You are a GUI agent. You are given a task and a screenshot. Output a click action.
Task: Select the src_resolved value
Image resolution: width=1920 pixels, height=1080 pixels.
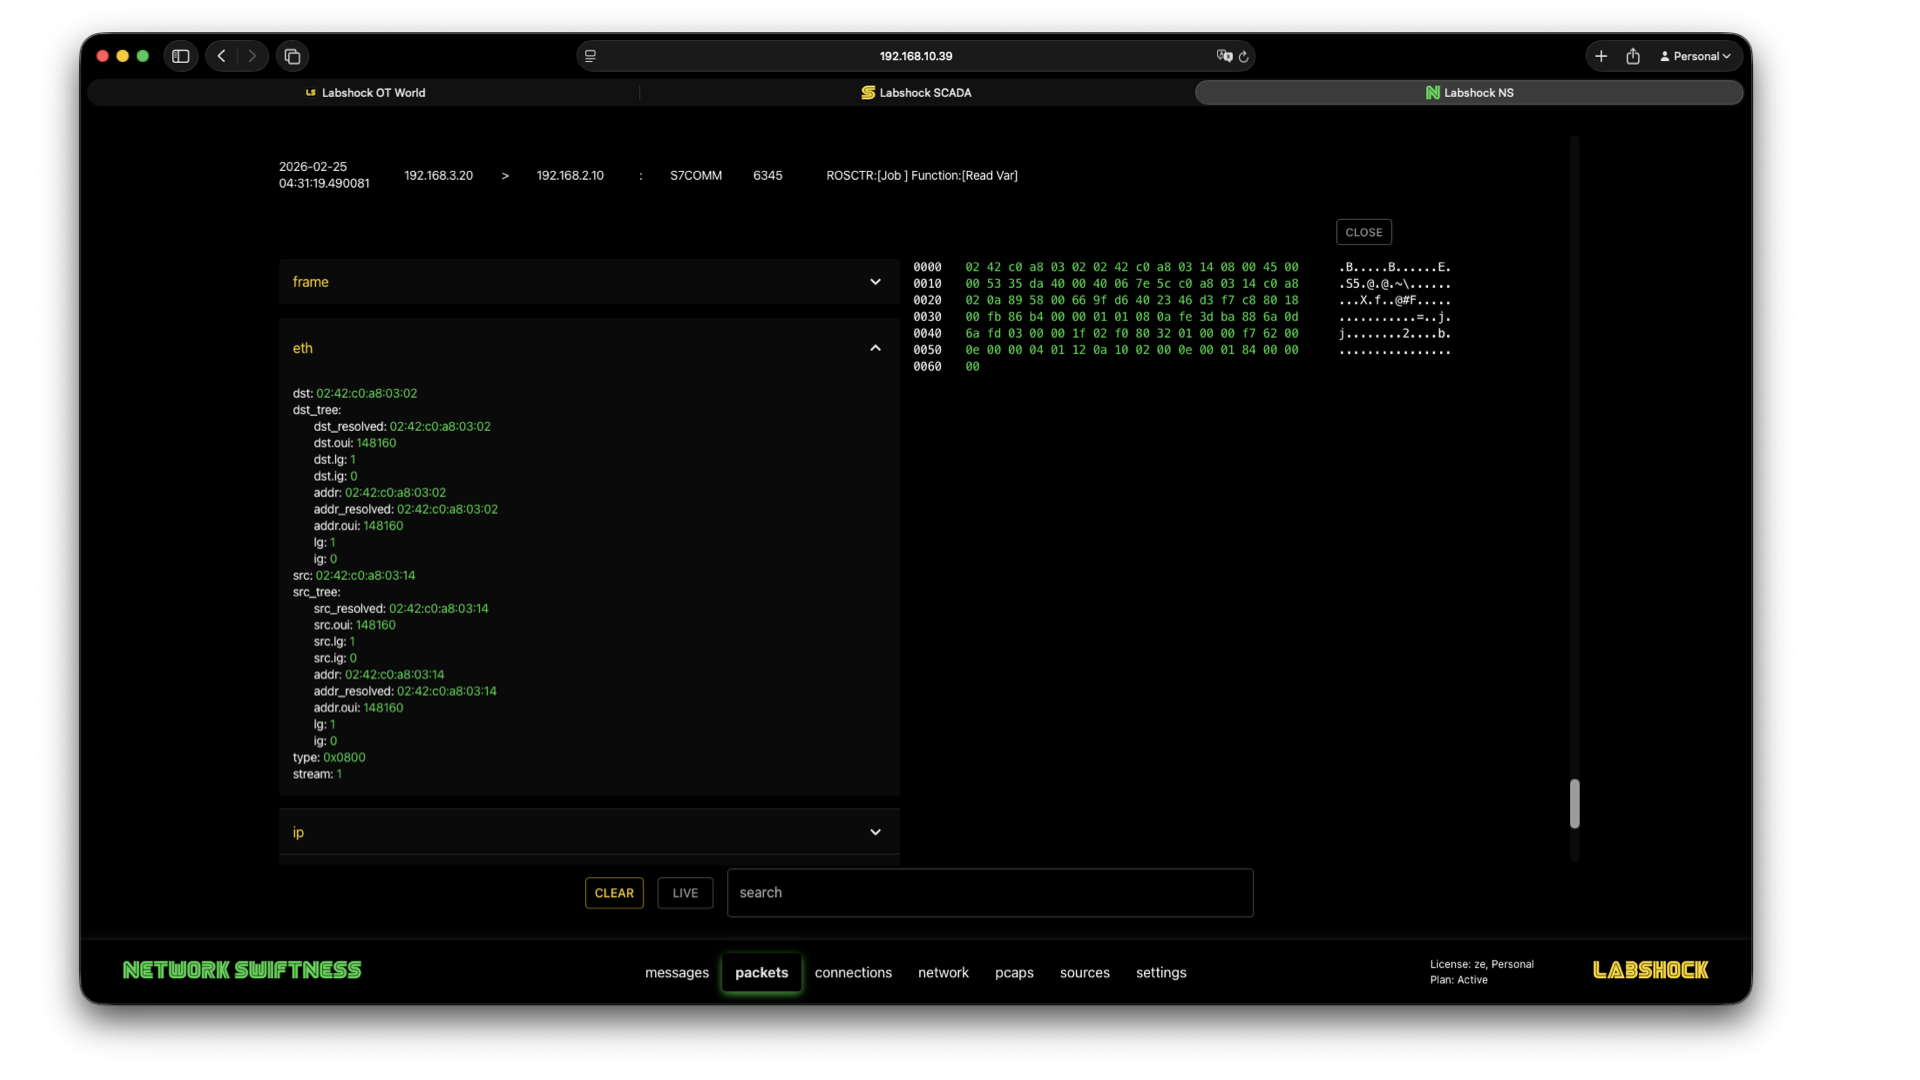[x=439, y=609]
